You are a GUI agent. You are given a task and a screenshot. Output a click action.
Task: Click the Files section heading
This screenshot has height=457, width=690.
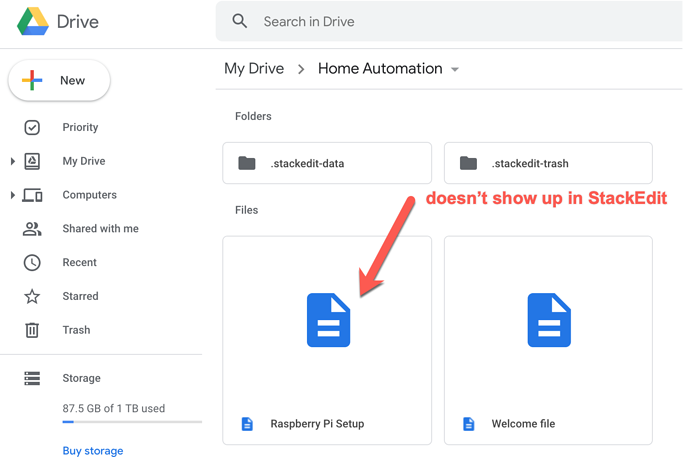(246, 210)
